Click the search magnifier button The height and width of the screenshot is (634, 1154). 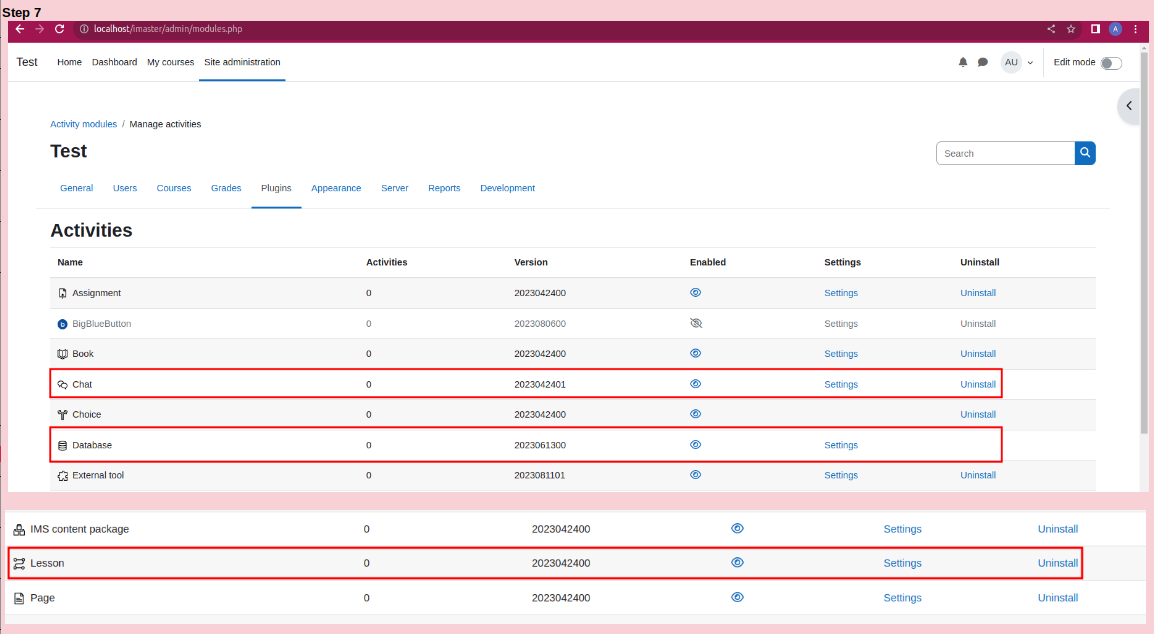(1085, 153)
